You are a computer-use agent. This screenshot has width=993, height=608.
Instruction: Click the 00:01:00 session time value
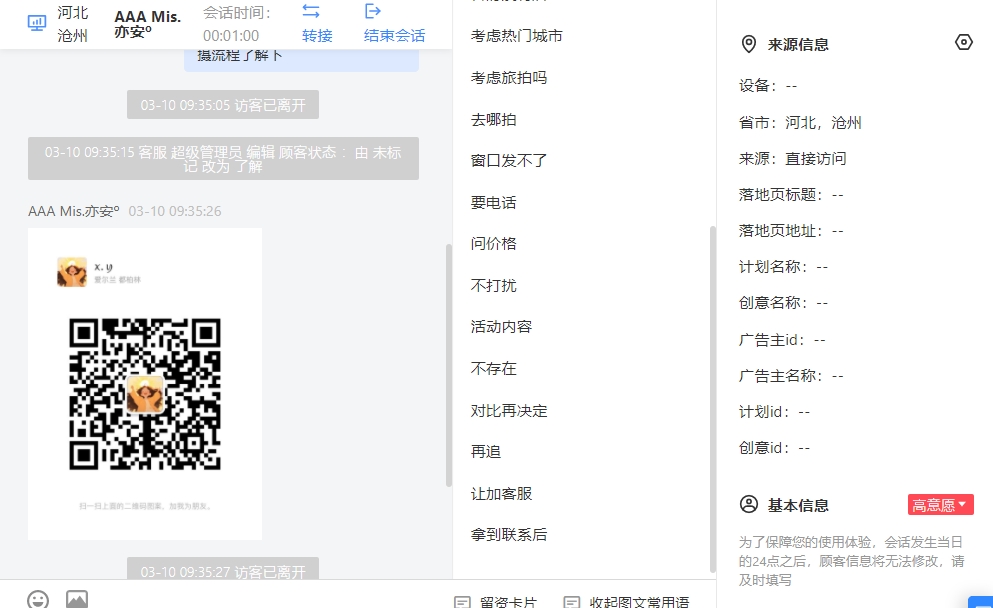point(231,36)
